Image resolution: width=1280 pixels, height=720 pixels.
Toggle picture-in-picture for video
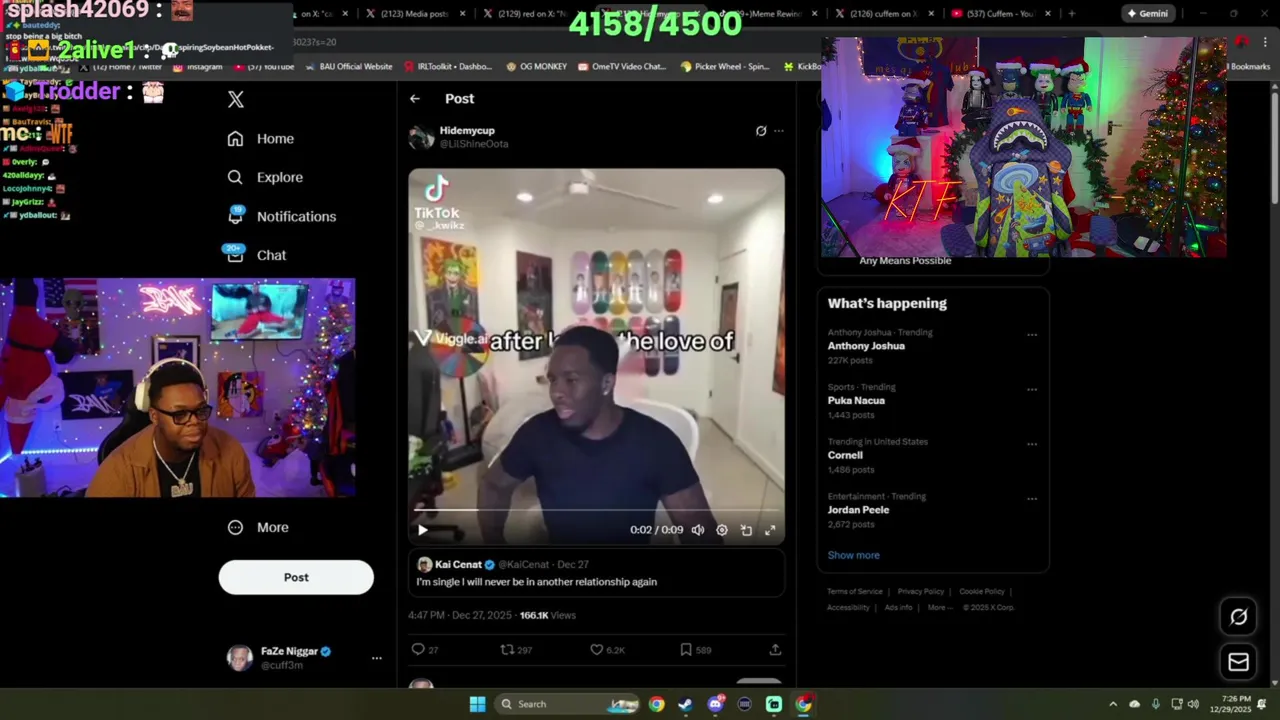coord(746,530)
